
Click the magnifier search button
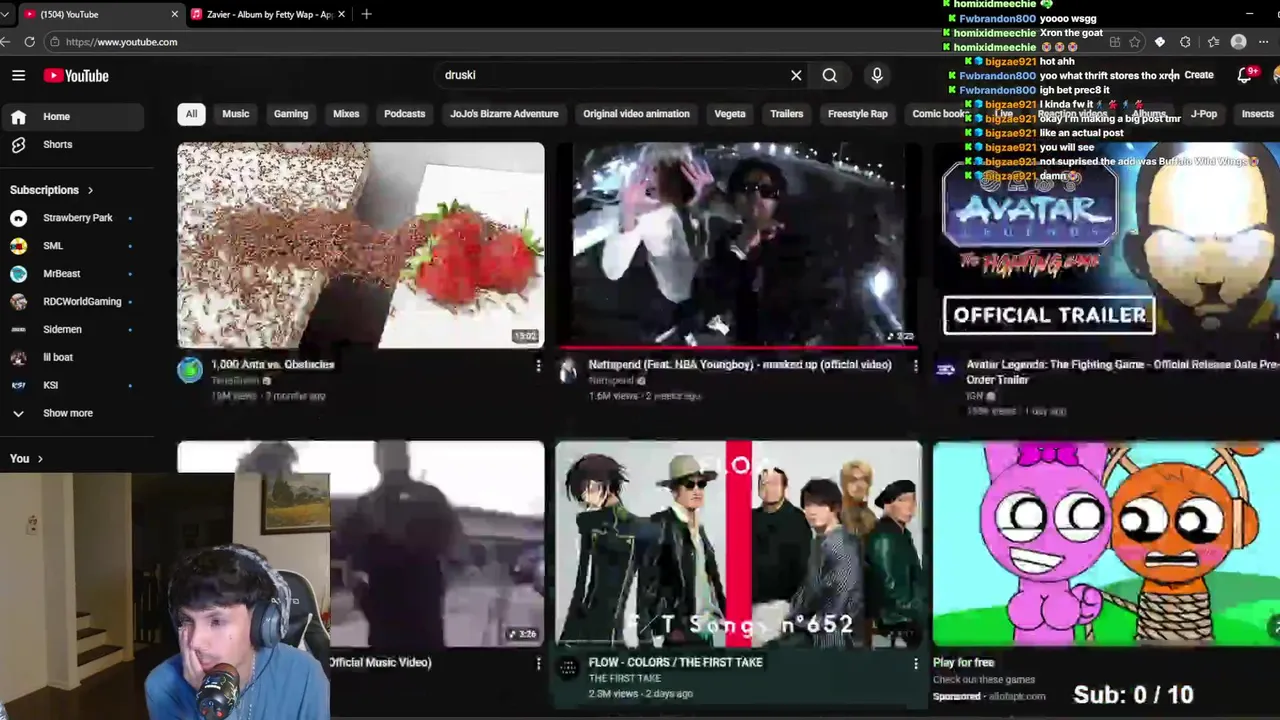(830, 75)
